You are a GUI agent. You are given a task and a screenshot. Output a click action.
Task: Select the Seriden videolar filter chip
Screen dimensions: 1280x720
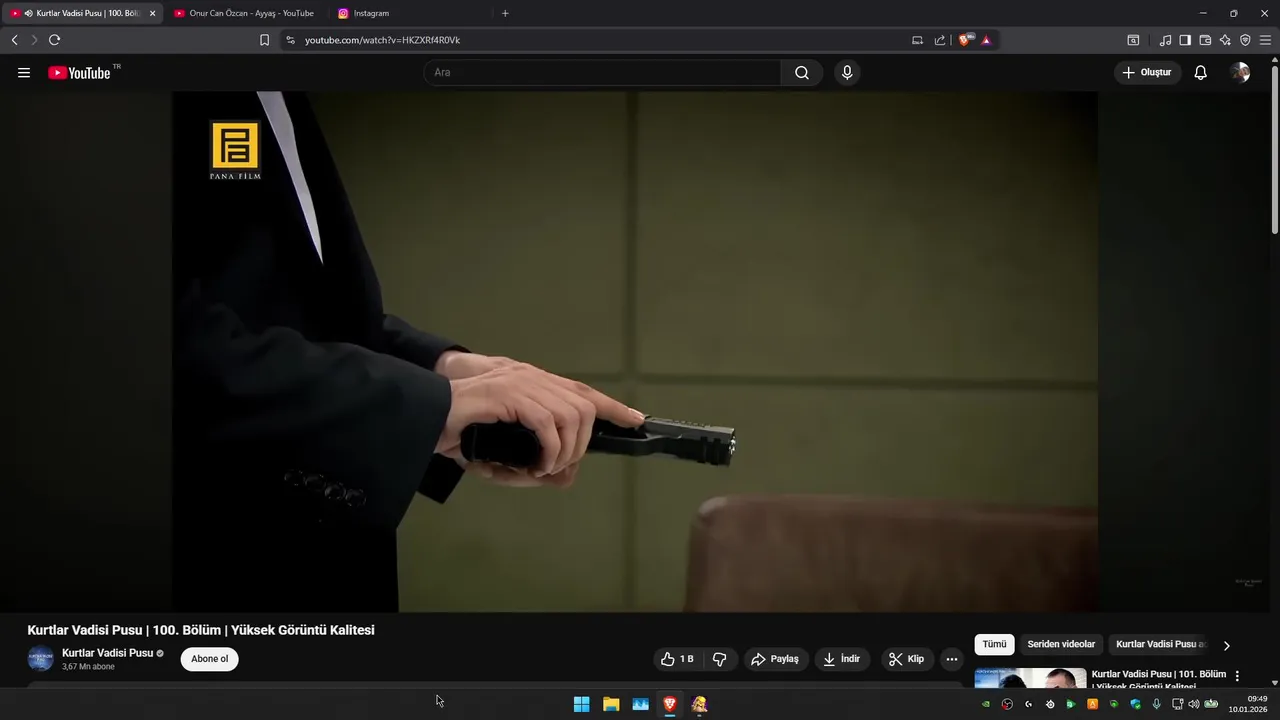click(1061, 644)
